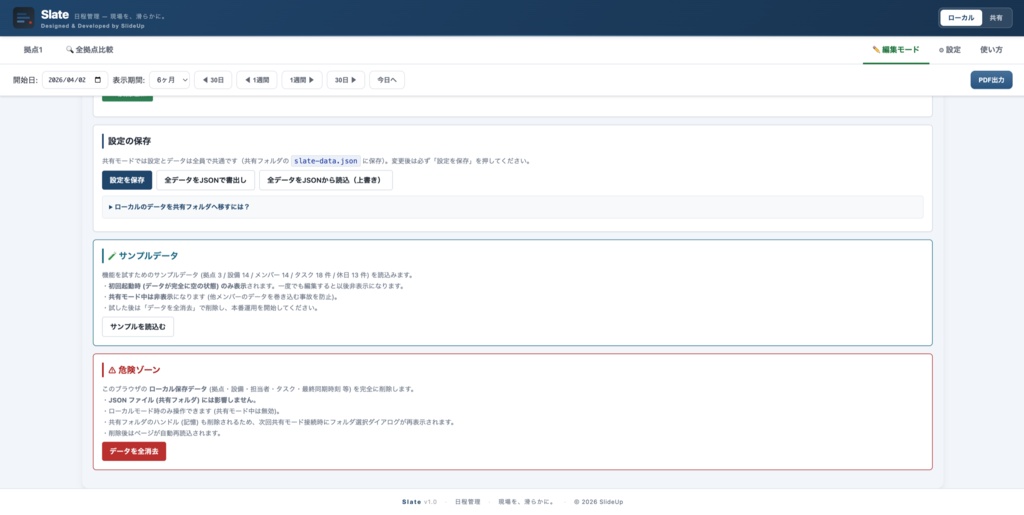This screenshot has width=1024, height=515.
Task: Import with 全データをJSONから読込（上書き）
Action: click(325, 180)
